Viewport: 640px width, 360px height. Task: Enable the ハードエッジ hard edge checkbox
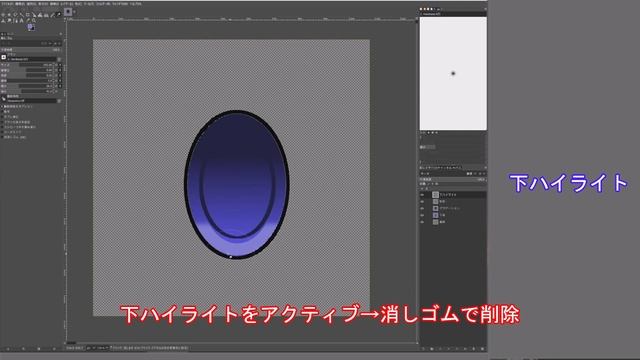point(2,132)
